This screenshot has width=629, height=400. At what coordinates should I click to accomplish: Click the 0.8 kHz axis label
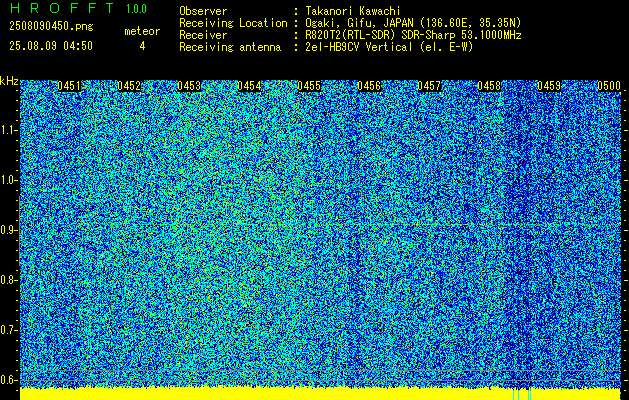click(x=8, y=280)
